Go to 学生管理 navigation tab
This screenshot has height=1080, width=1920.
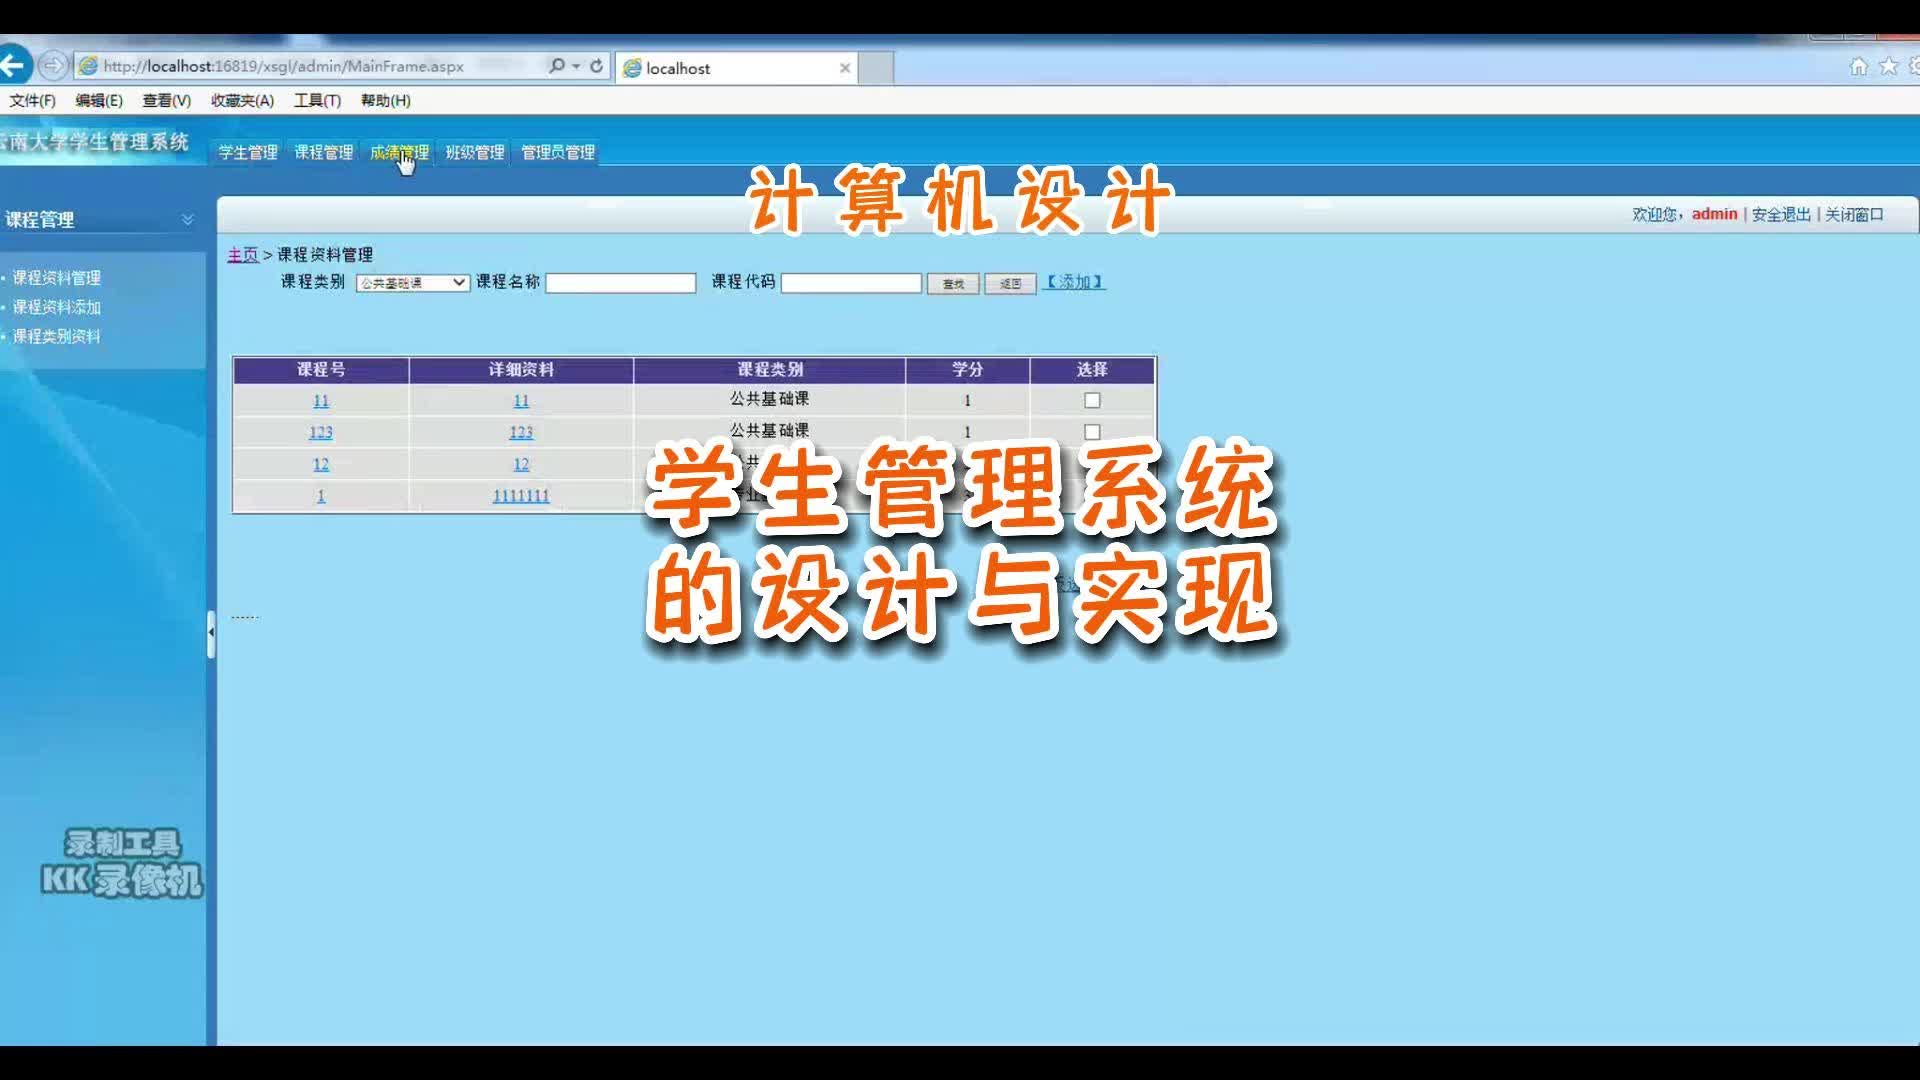pos(248,152)
